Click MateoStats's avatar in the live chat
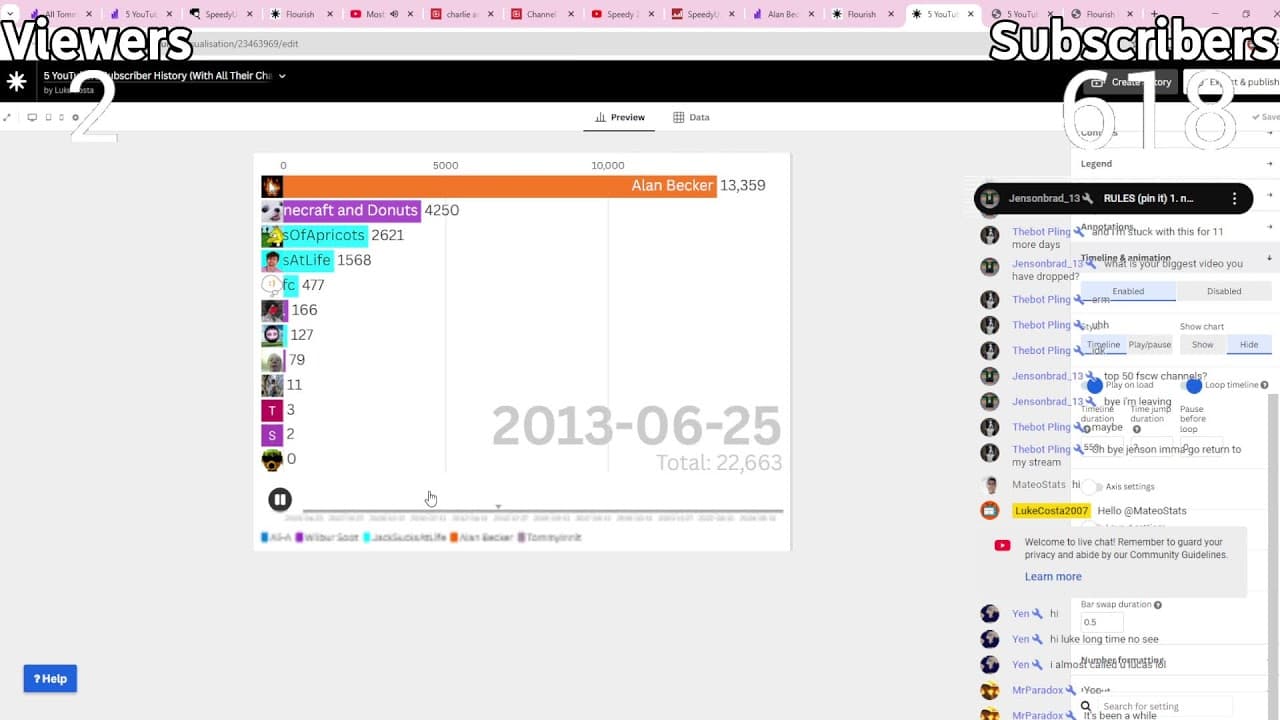 coord(990,485)
